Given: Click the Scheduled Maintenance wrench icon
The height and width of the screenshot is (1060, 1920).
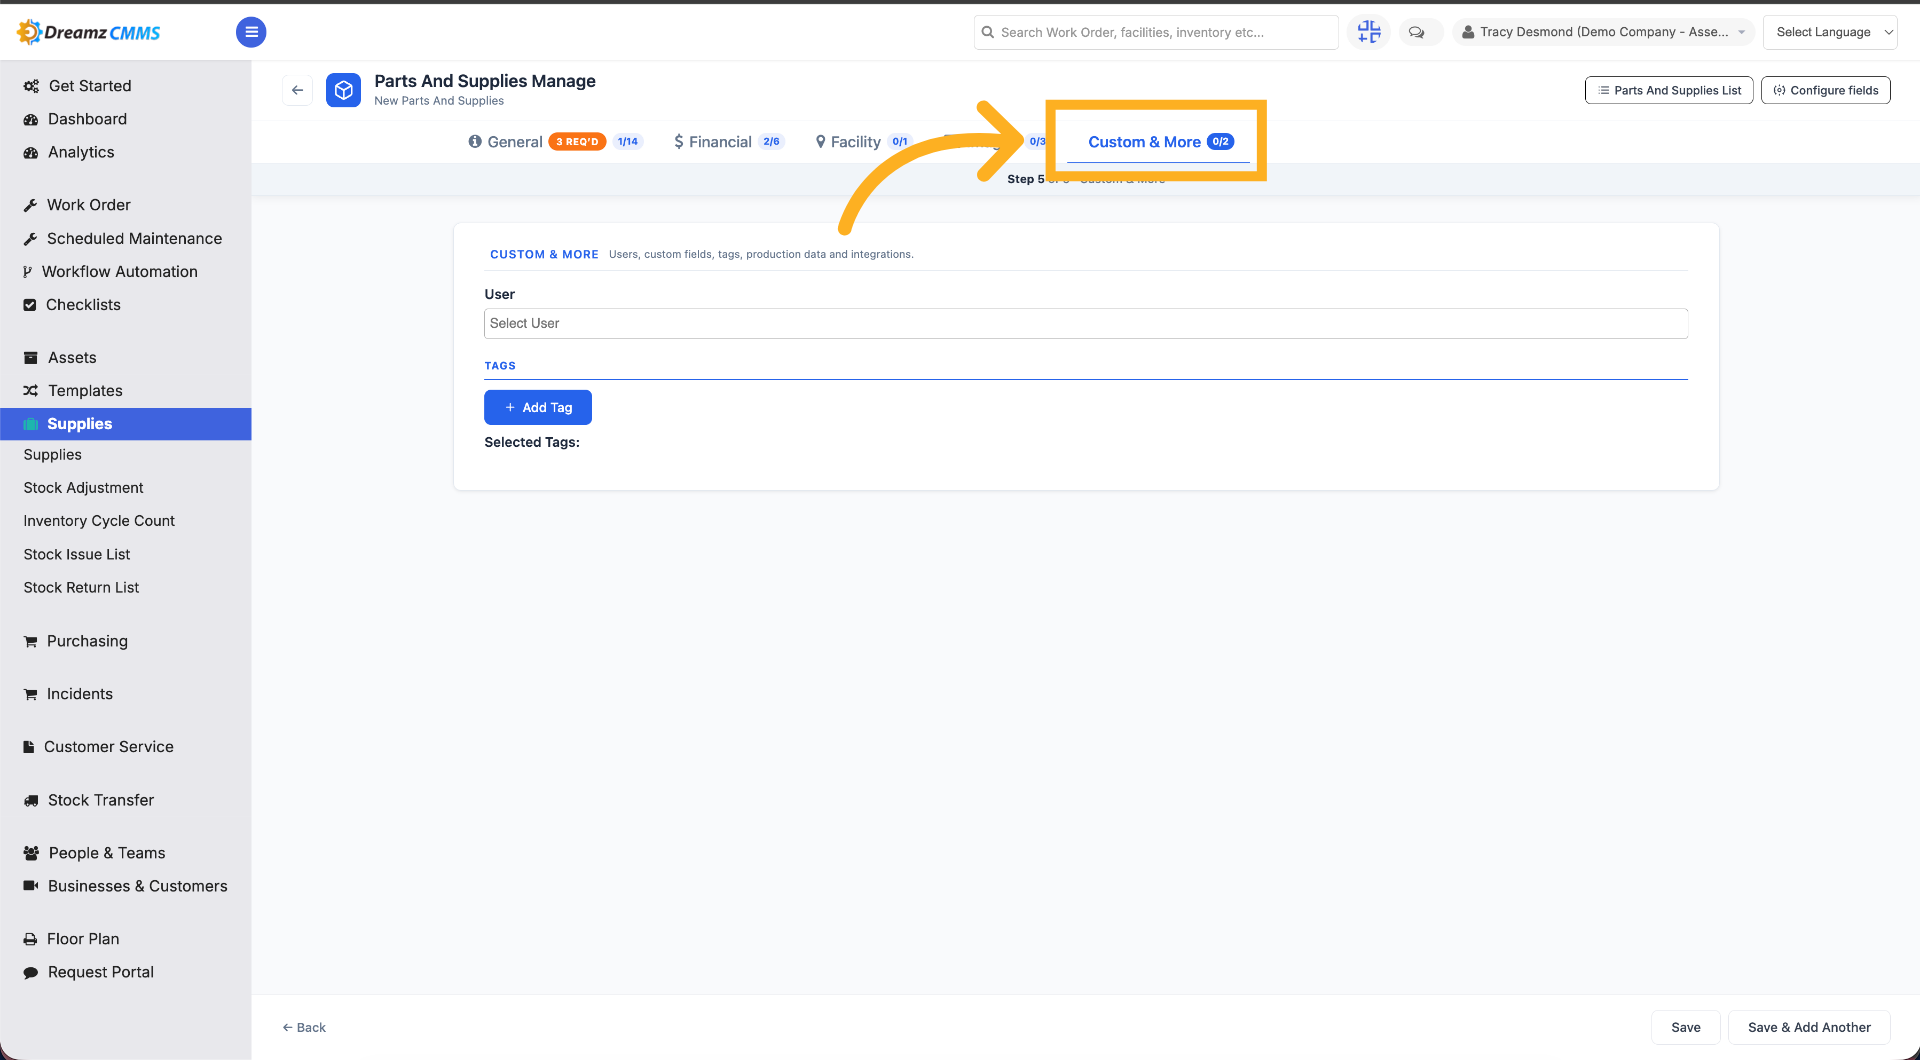Looking at the screenshot, I should click(30, 239).
